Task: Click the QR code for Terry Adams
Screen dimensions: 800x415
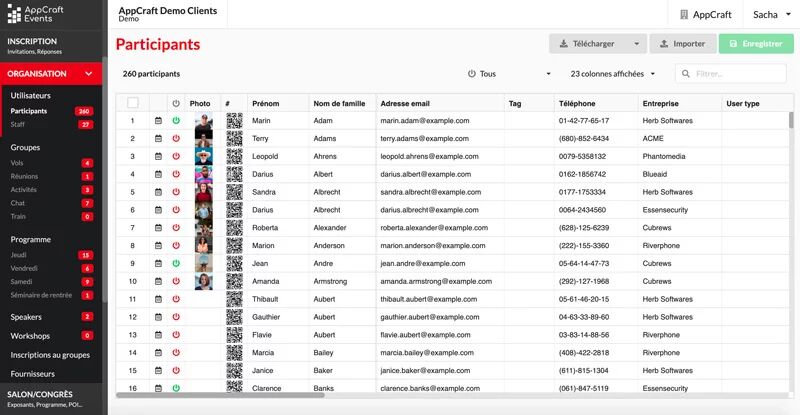Action: tap(234, 139)
